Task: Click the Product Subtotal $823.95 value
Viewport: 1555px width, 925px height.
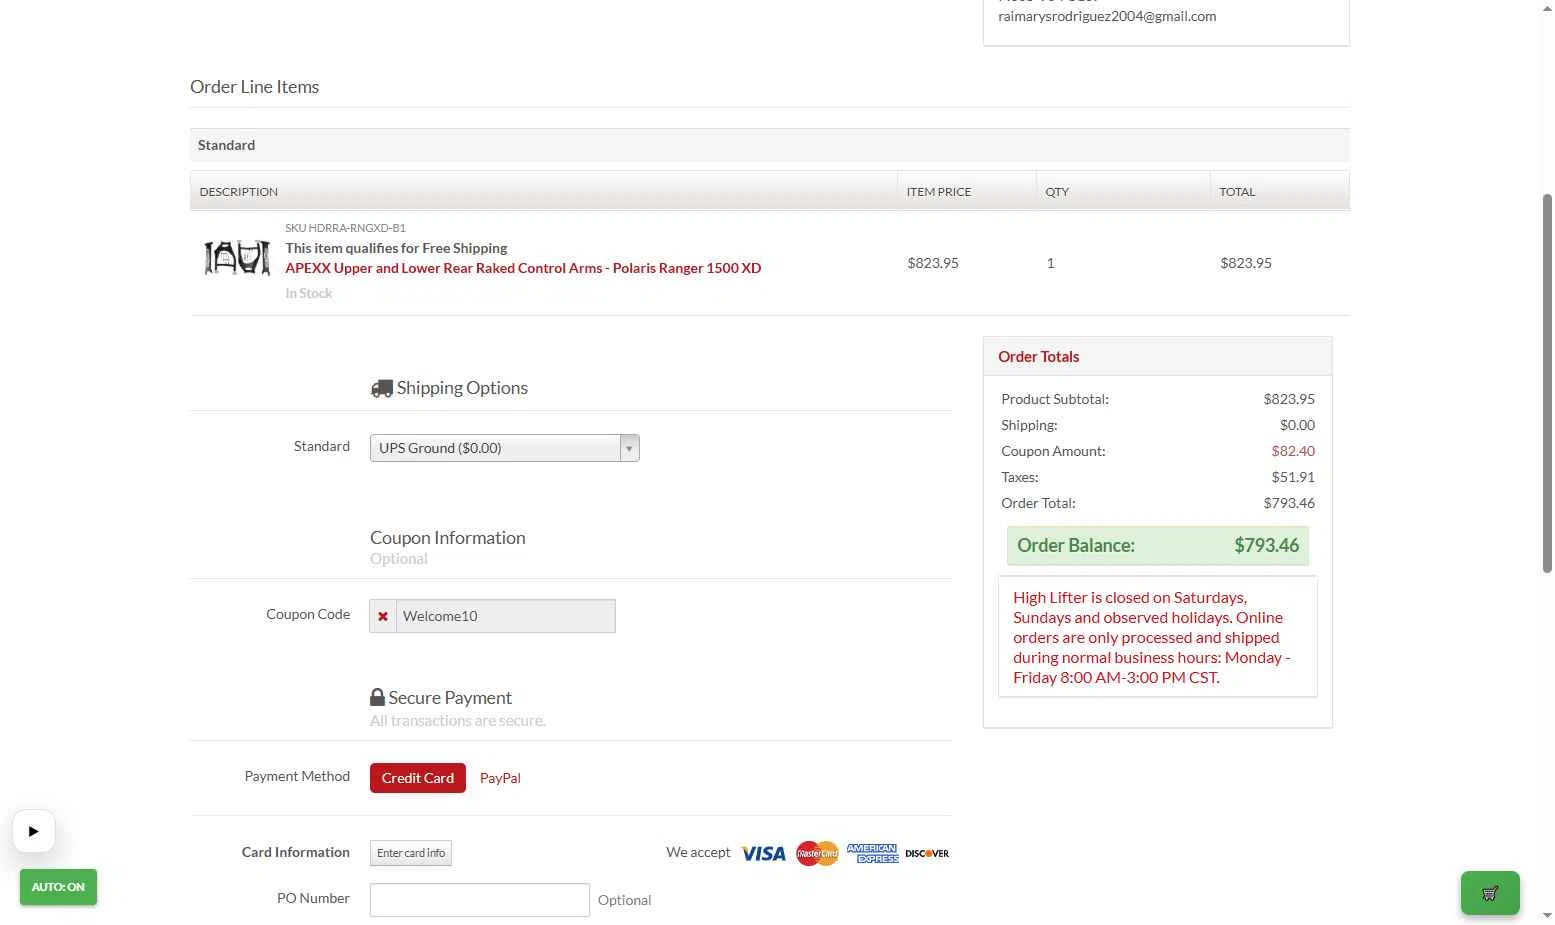Action: coord(1289,399)
